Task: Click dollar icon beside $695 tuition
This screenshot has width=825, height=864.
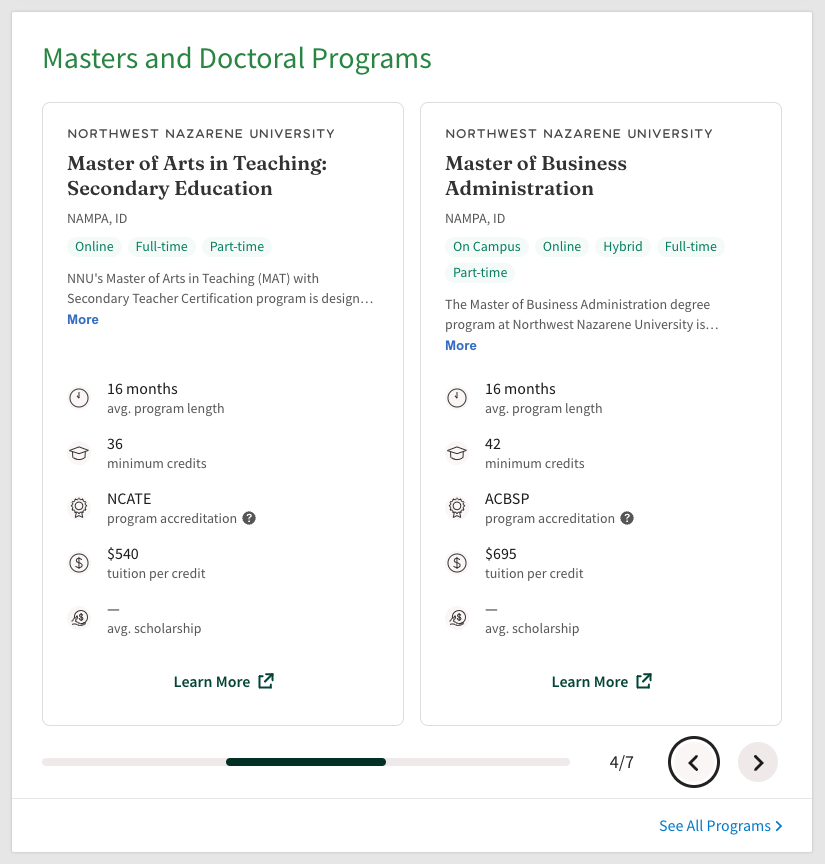Action: click(x=457, y=563)
